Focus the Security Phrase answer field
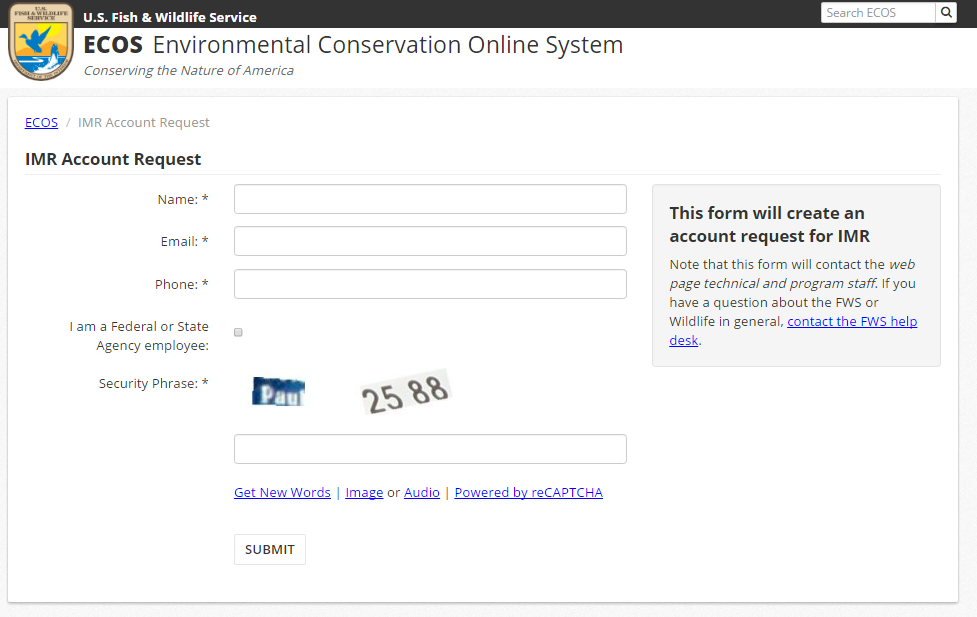 pyautogui.click(x=430, y=449)
